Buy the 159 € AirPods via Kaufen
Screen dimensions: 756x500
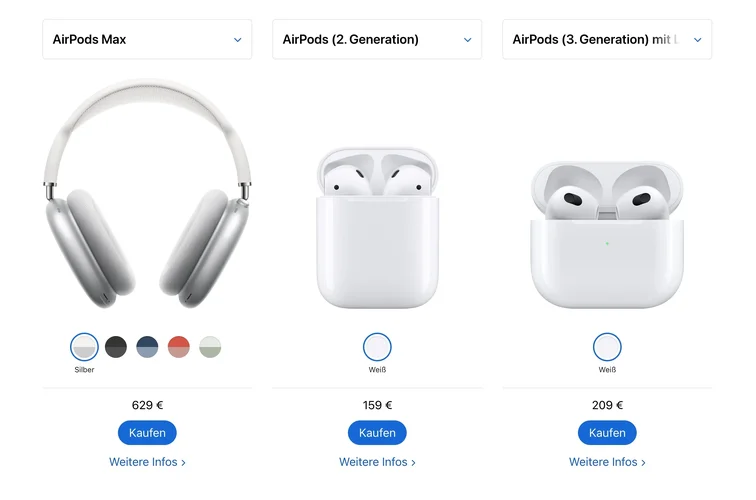[x=377, y=433]
